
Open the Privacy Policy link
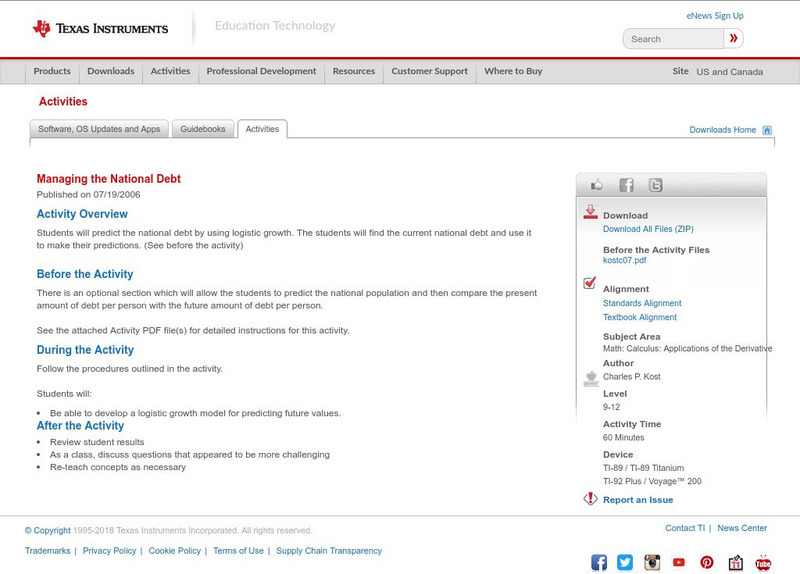[109, 551]
